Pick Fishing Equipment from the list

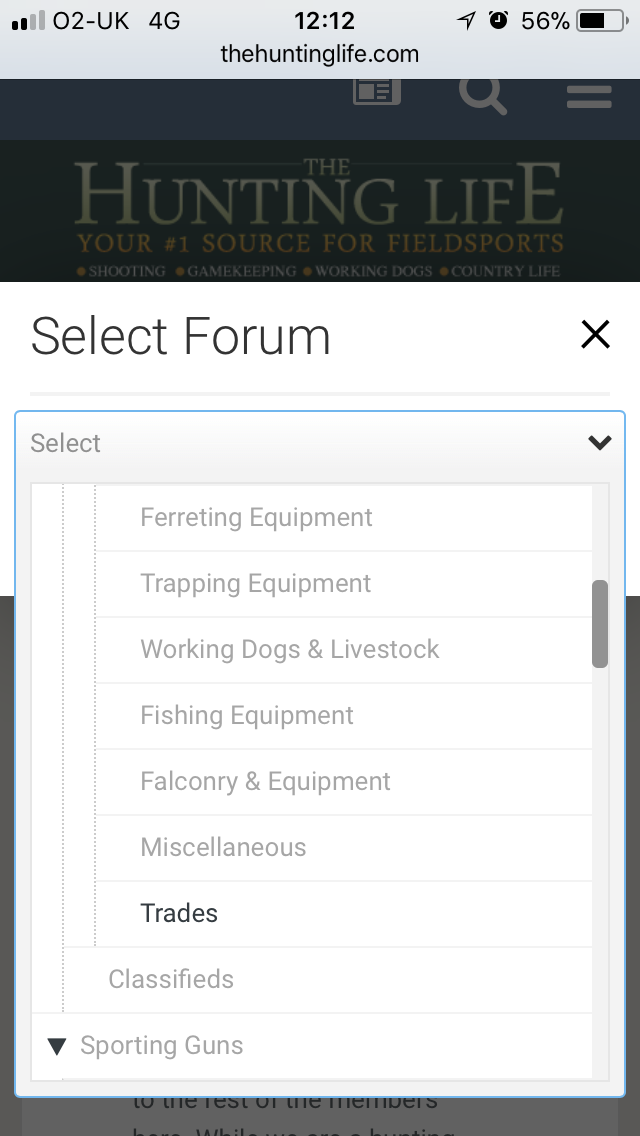pyautogui.click(x=247, y=716)
